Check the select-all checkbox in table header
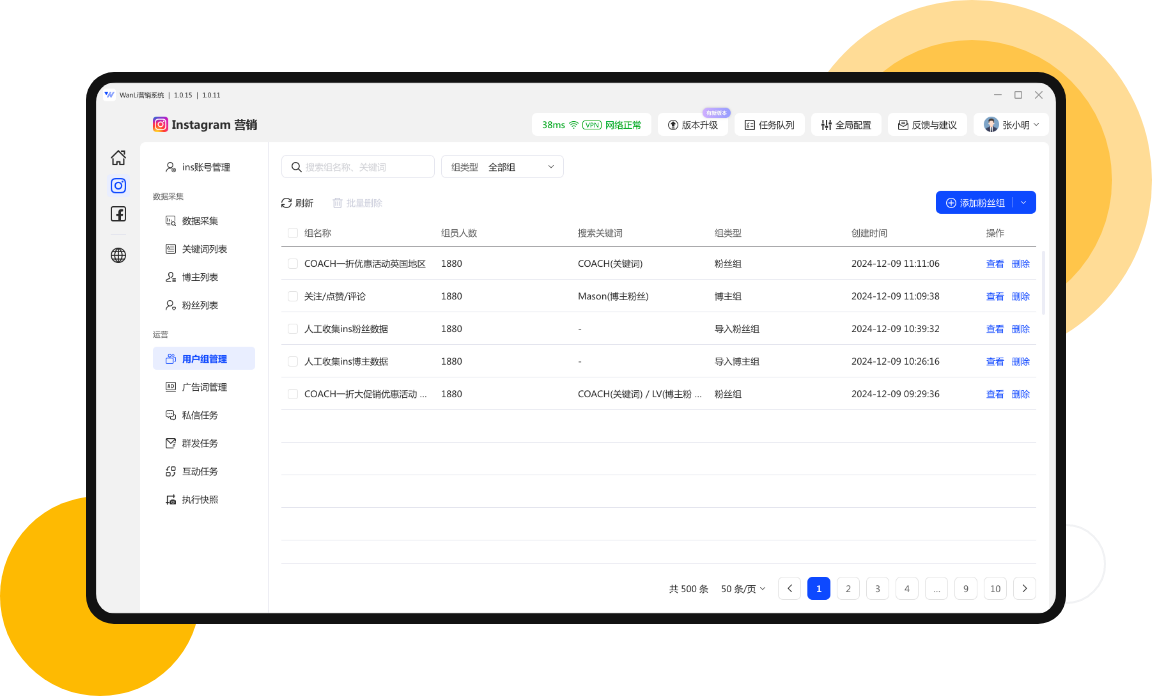1152x696 pixels. coord(293,233)
